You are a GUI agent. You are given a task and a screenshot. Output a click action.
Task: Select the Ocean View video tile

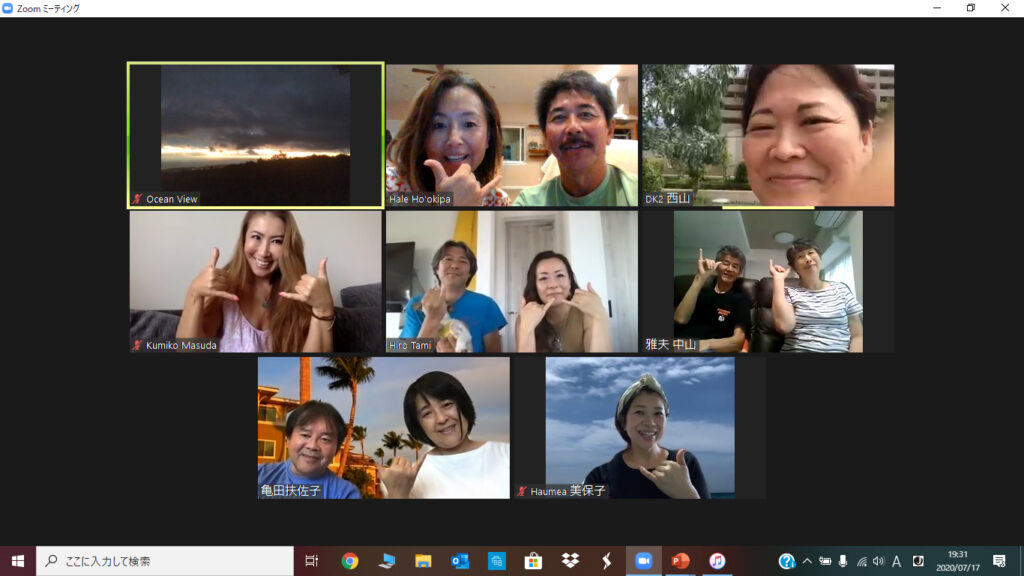point(255,135)
